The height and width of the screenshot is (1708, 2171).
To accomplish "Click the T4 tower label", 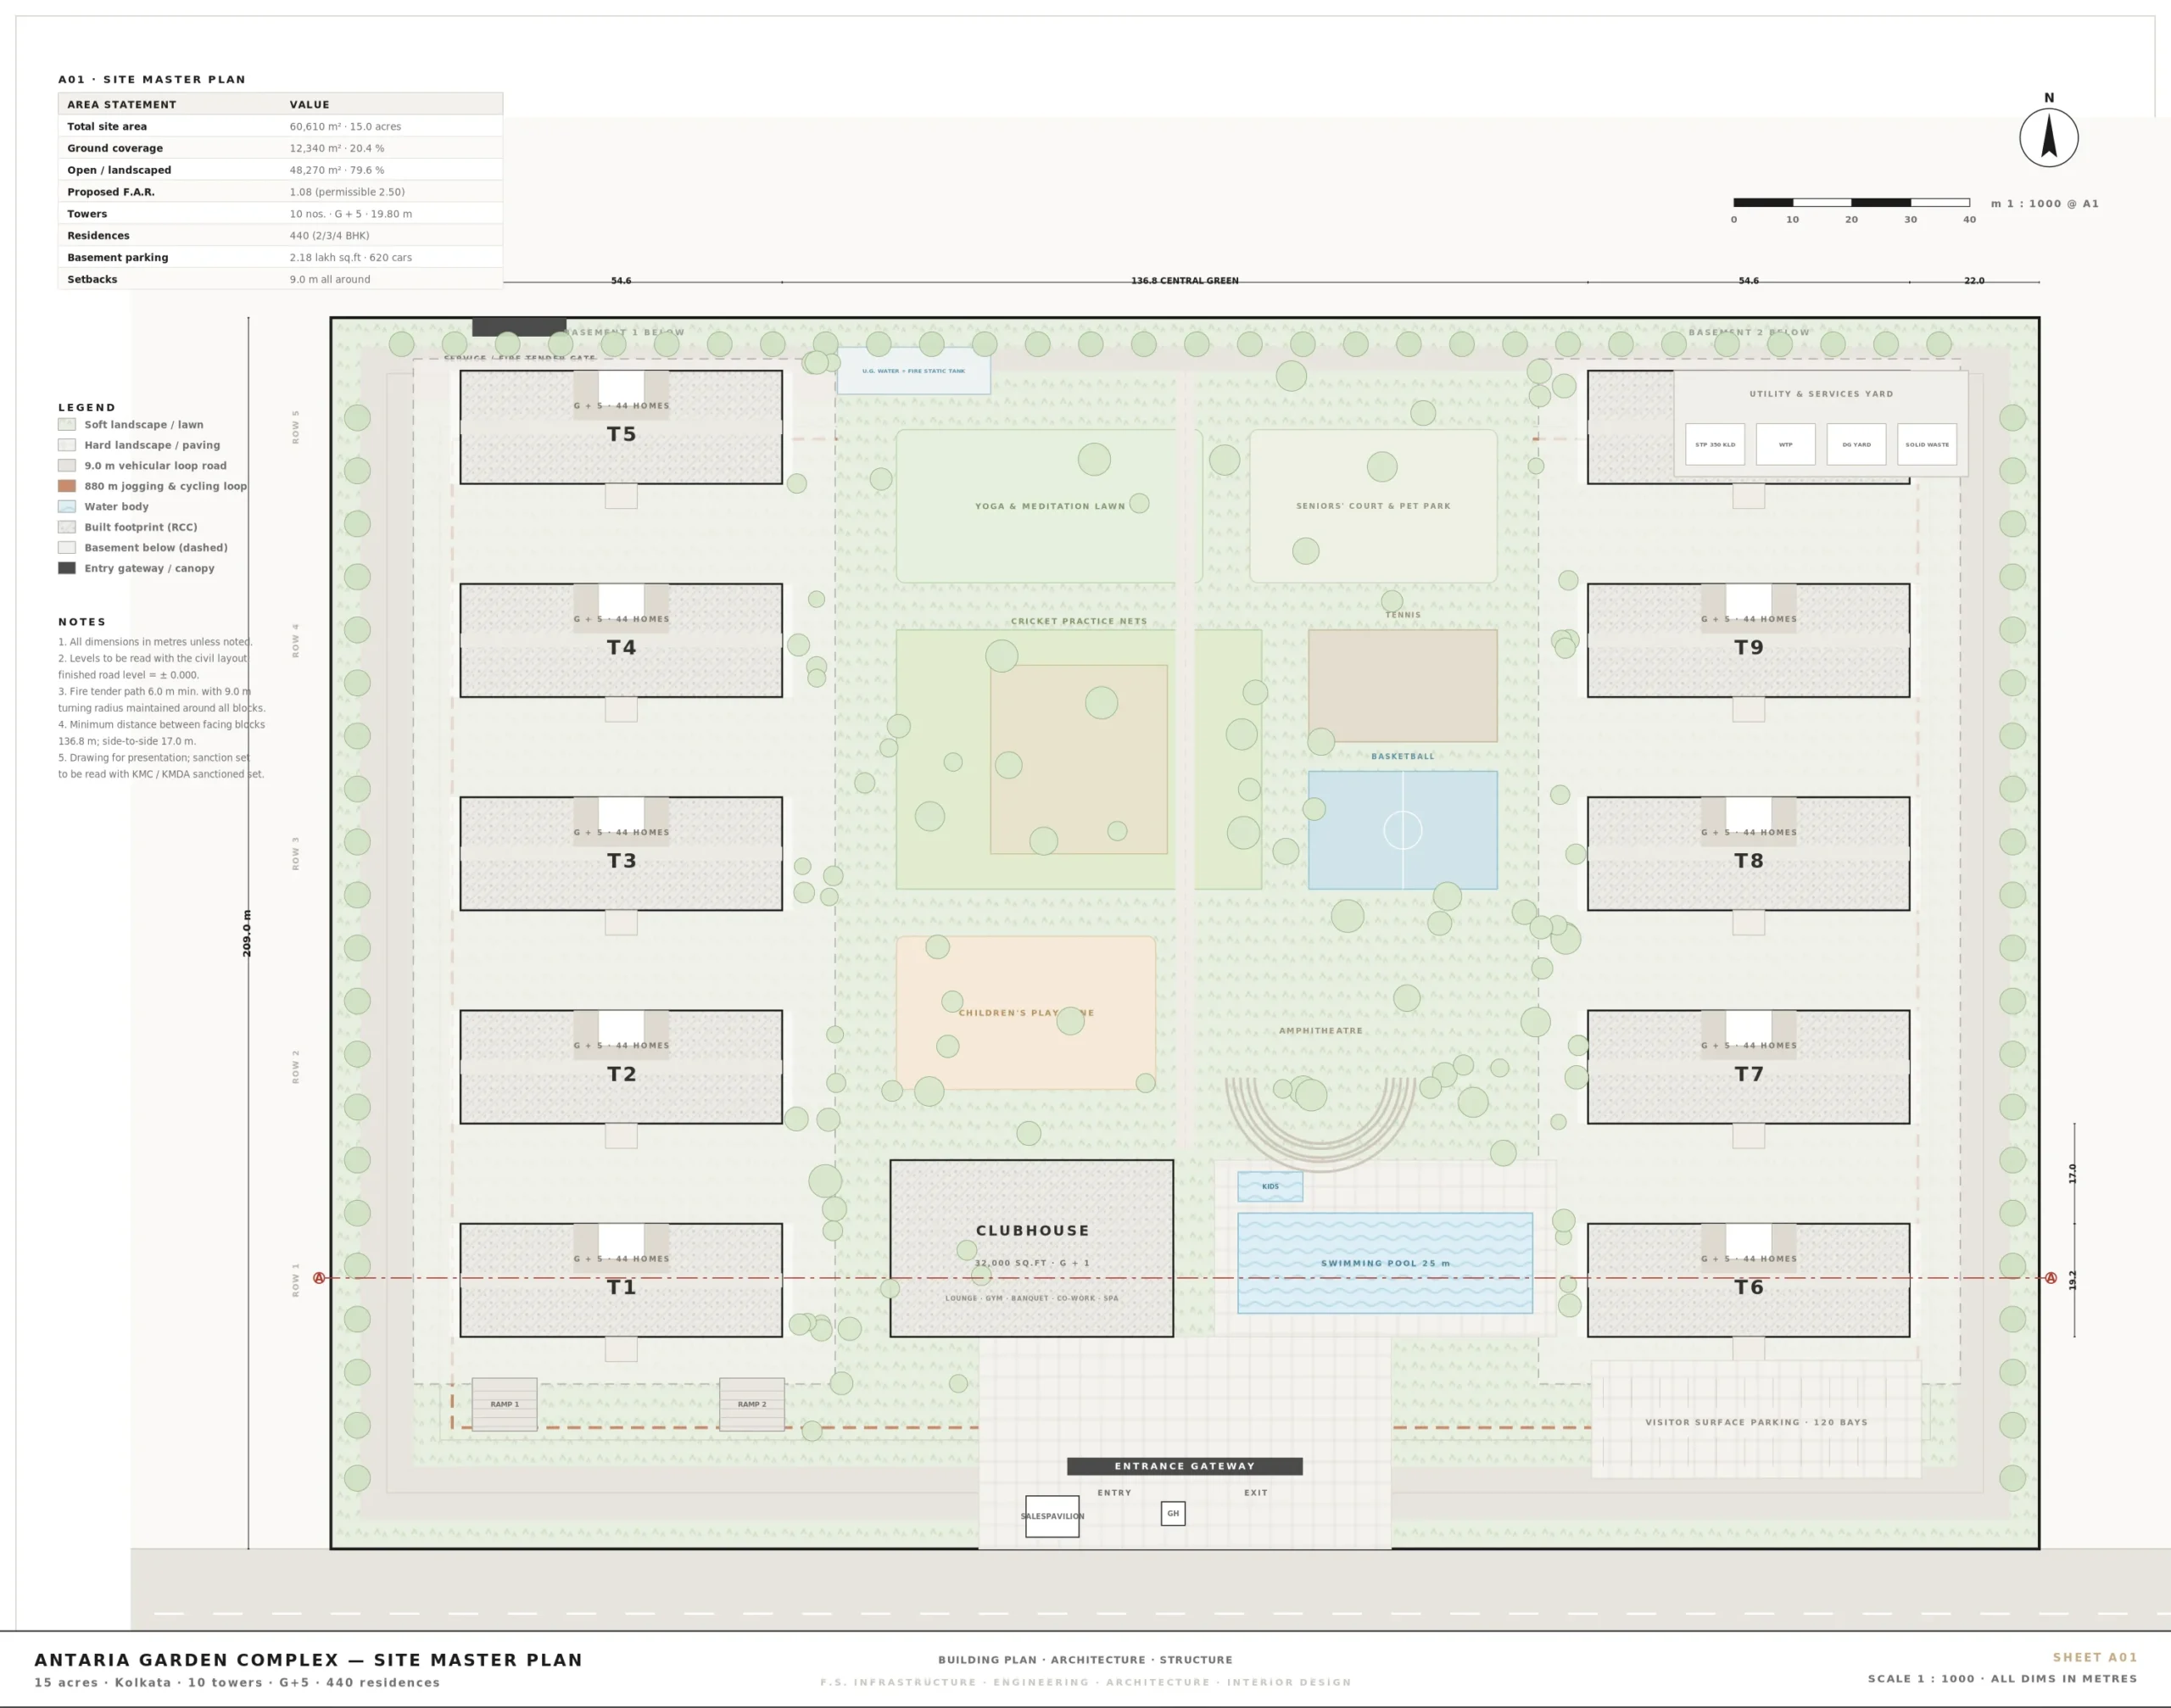I will (621, 647).
